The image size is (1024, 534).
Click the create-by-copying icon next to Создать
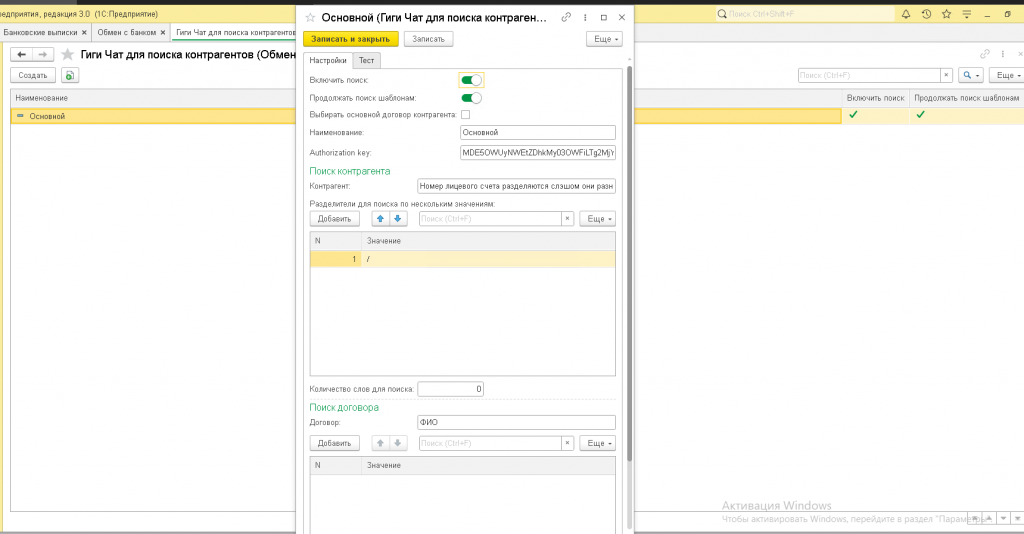[70, 75]
